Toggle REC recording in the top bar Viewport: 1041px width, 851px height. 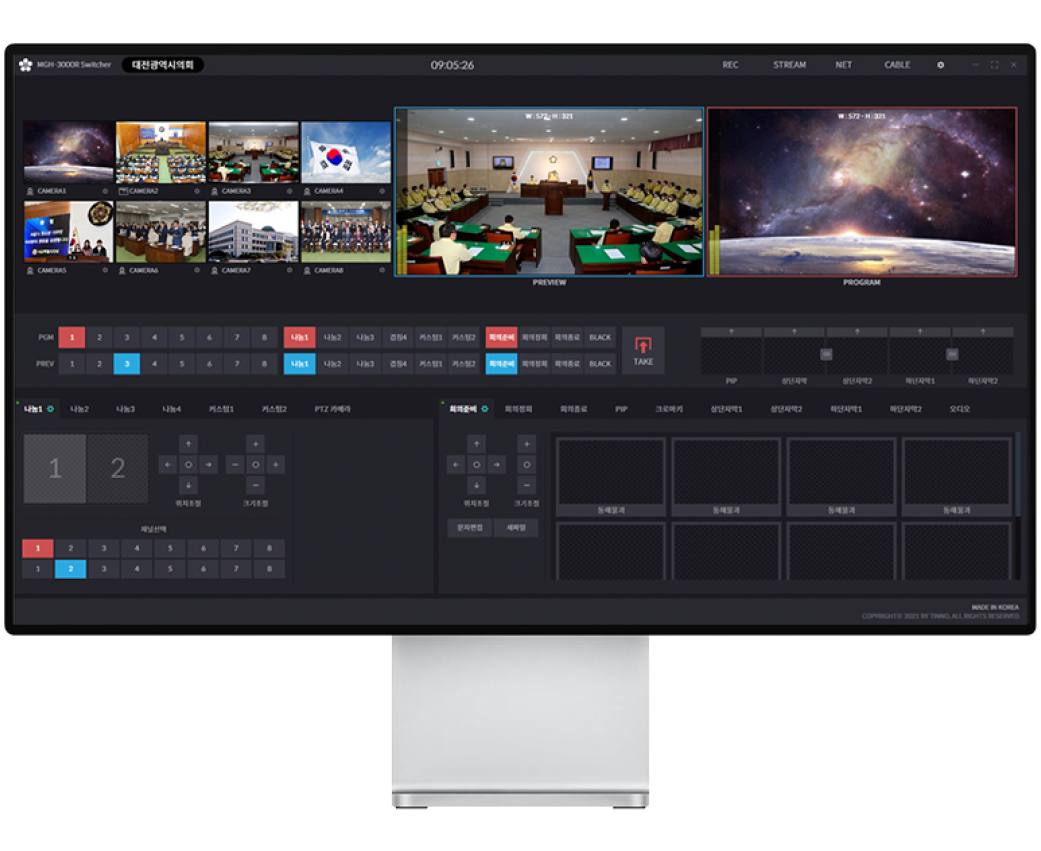pyautogui.click(x=730, y=65)
